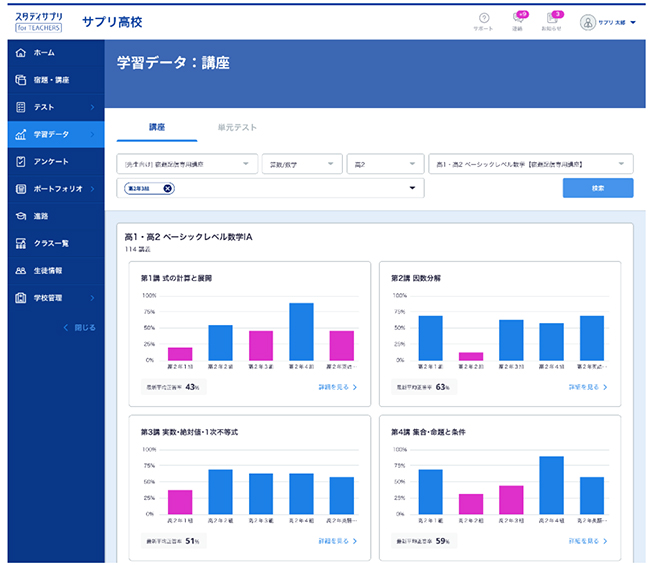
Task: Open クラス一覧 class list icon
Action: (x=21, y=243)
